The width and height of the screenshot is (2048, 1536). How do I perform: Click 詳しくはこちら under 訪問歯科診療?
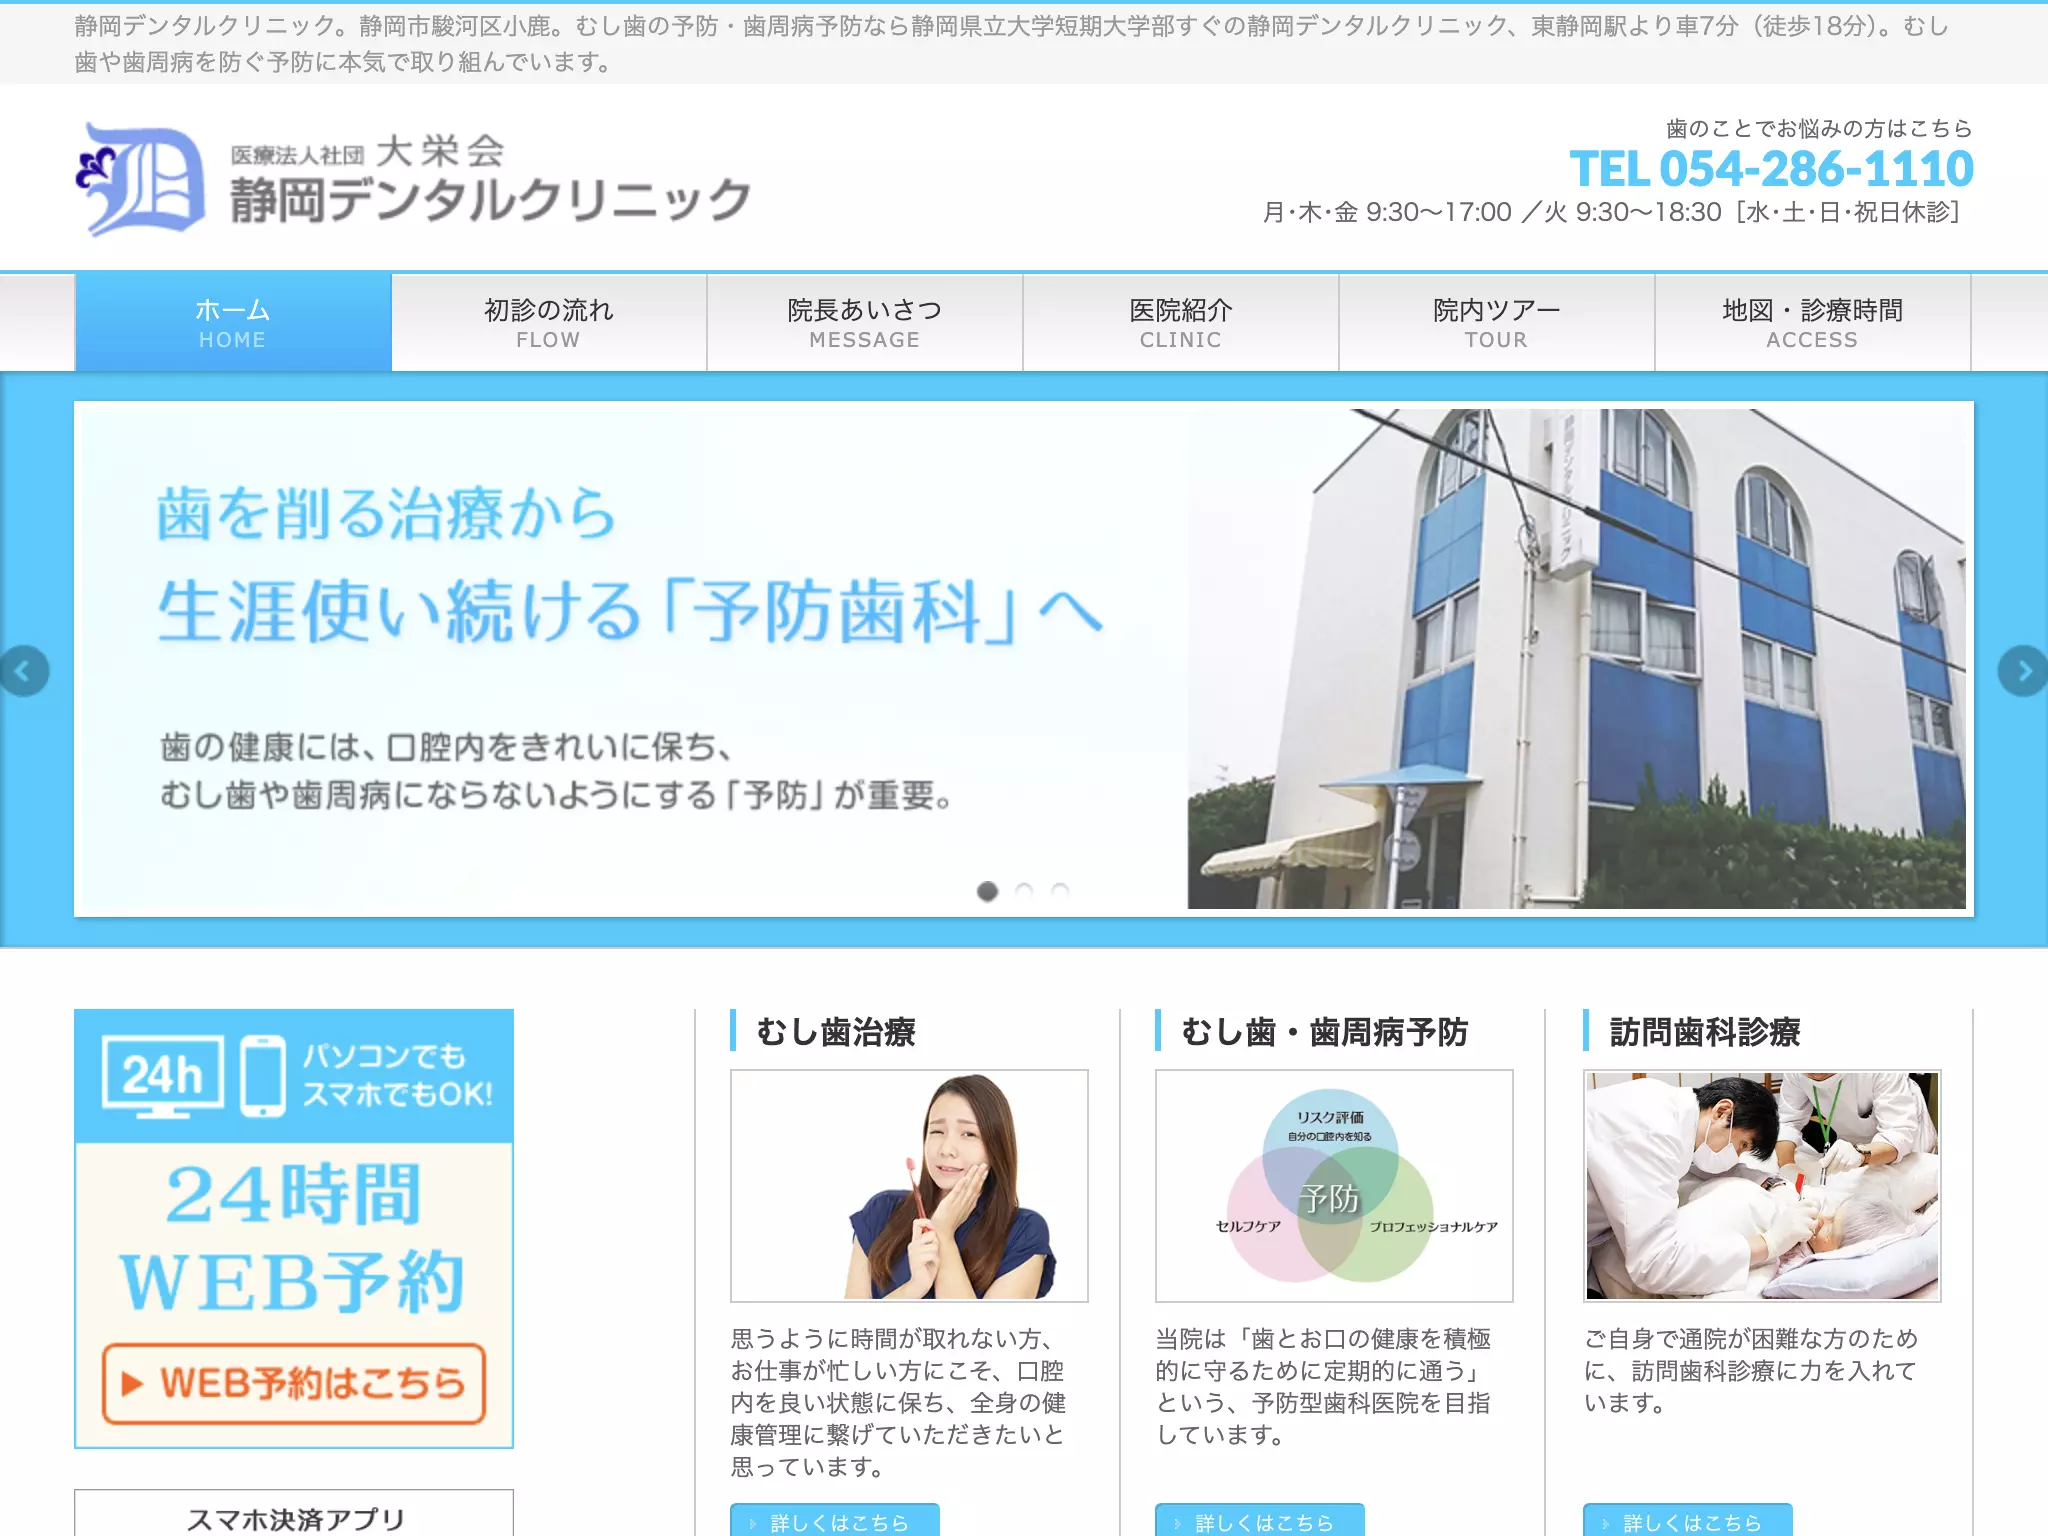click(1688, 1521)
